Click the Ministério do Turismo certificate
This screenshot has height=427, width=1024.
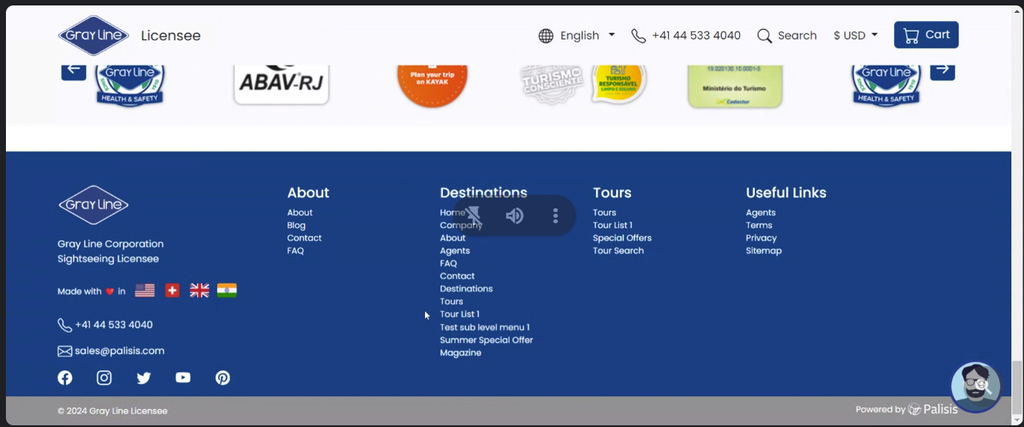point(735,86)
